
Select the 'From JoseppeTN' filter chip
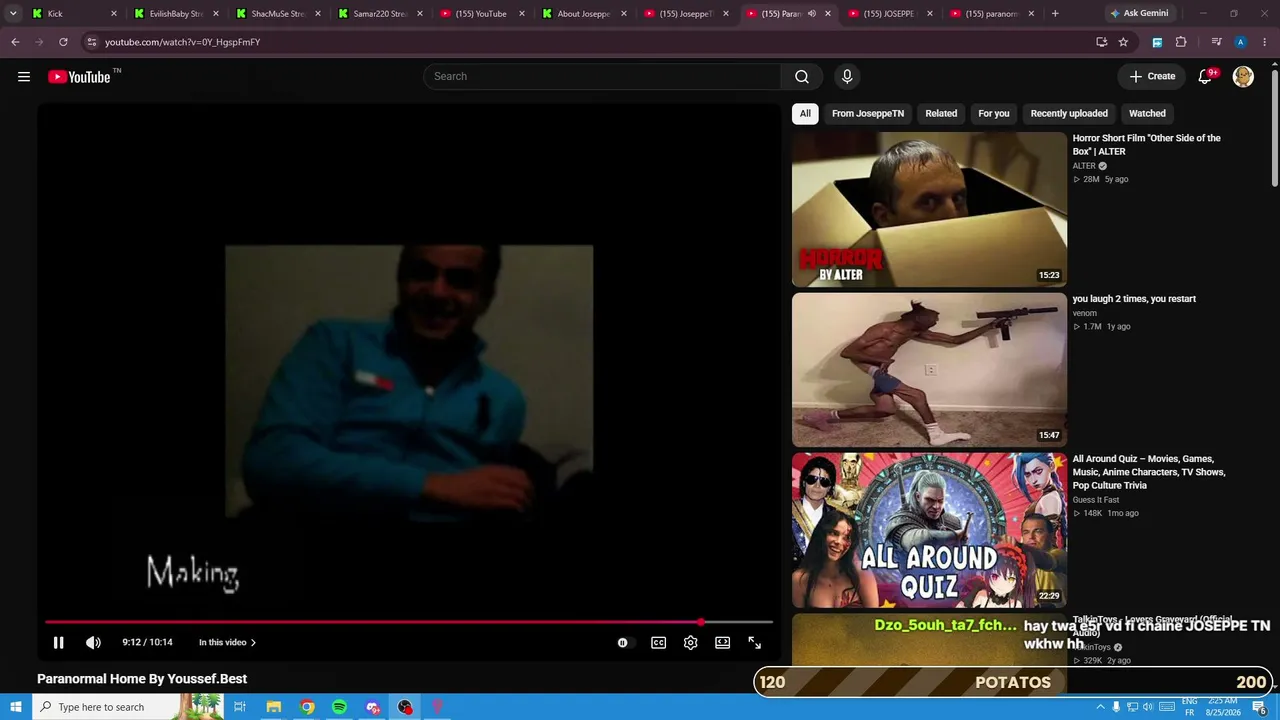[868, 114]
